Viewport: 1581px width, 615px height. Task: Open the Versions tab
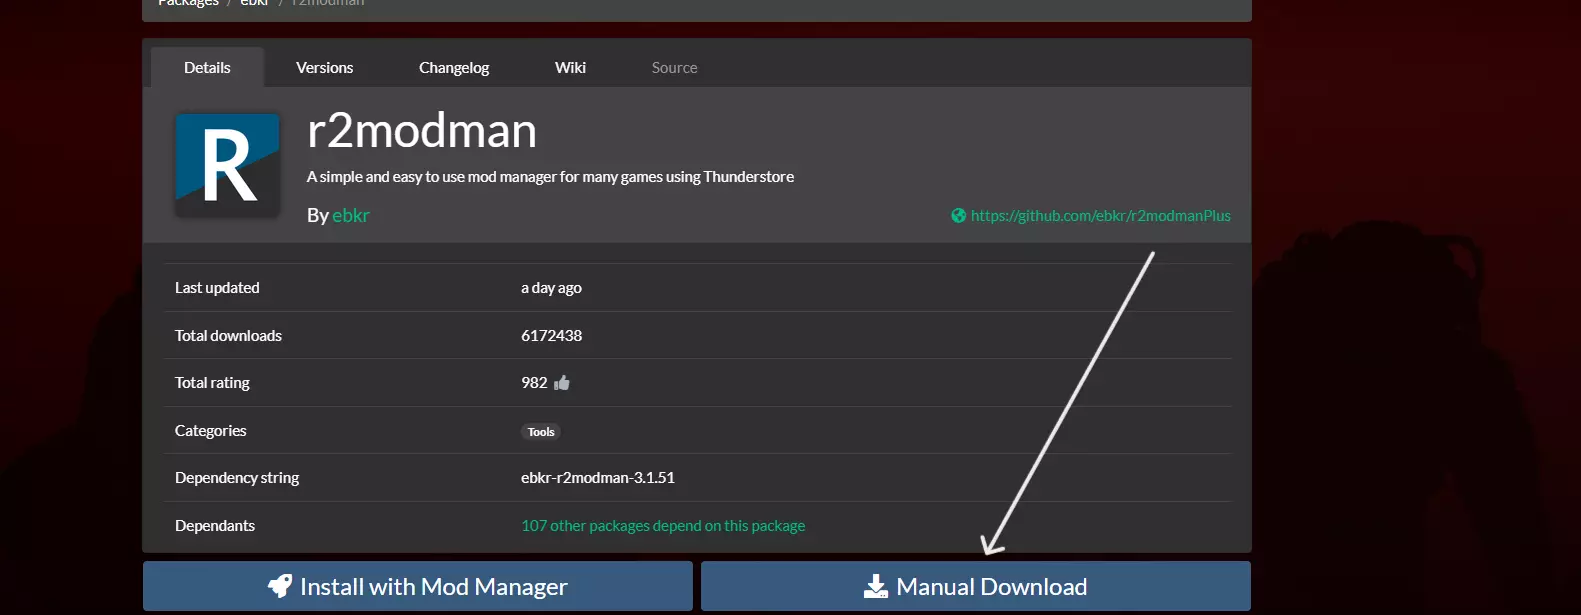tap(324, 67)
